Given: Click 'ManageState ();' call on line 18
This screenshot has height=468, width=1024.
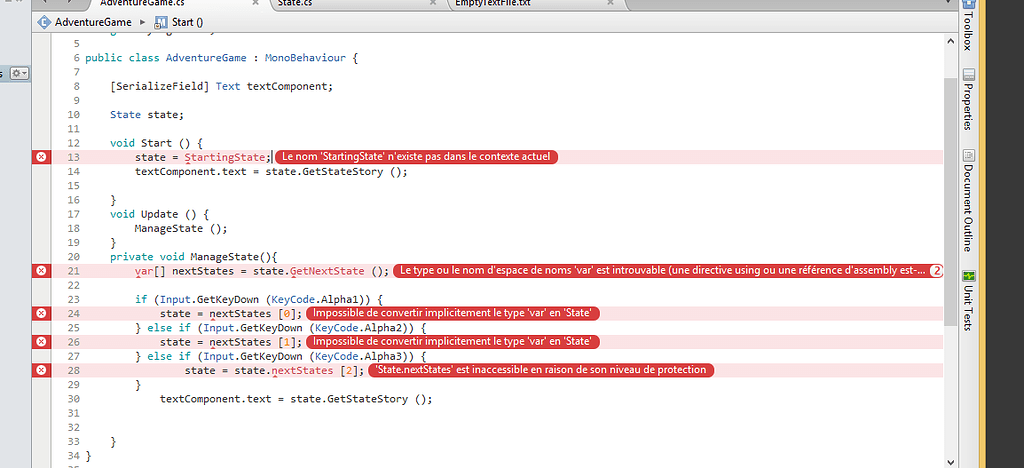Looking at the screenshot, I should [182, 228].
